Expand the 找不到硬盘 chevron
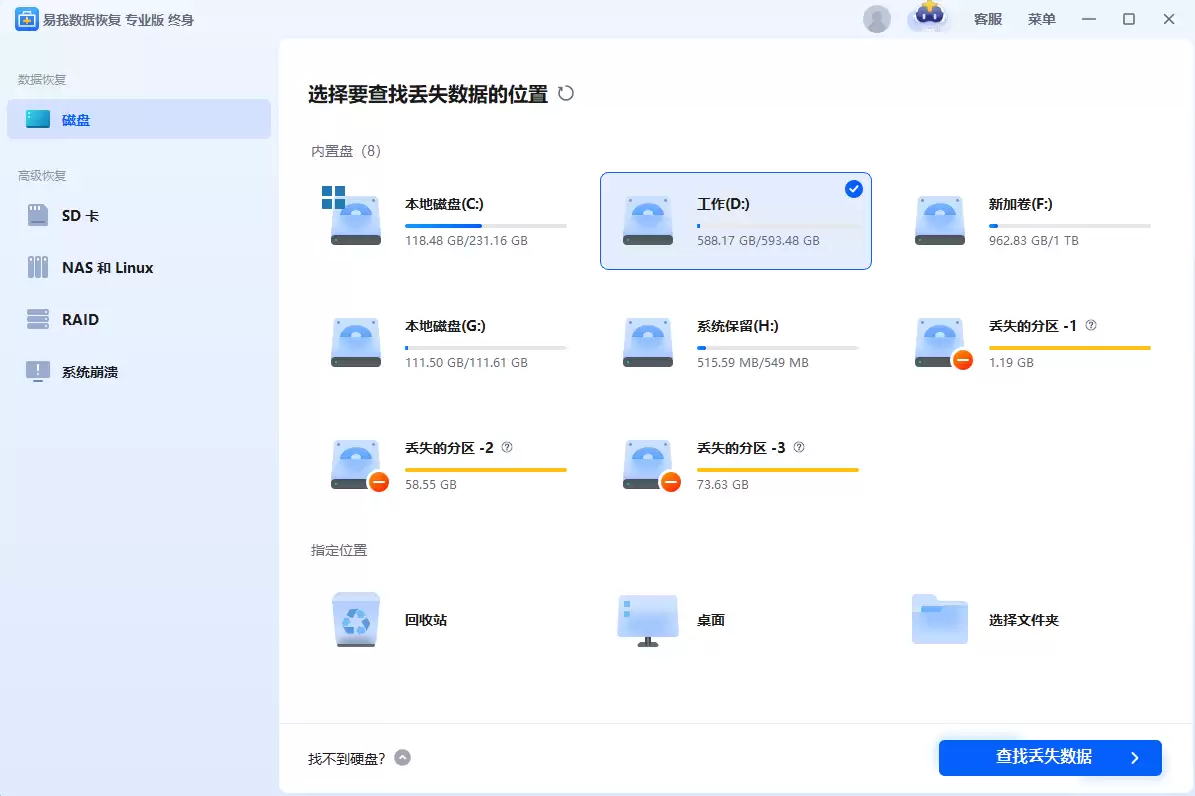The width and height of the screenshot is (1195, 796). coord(402,758)
